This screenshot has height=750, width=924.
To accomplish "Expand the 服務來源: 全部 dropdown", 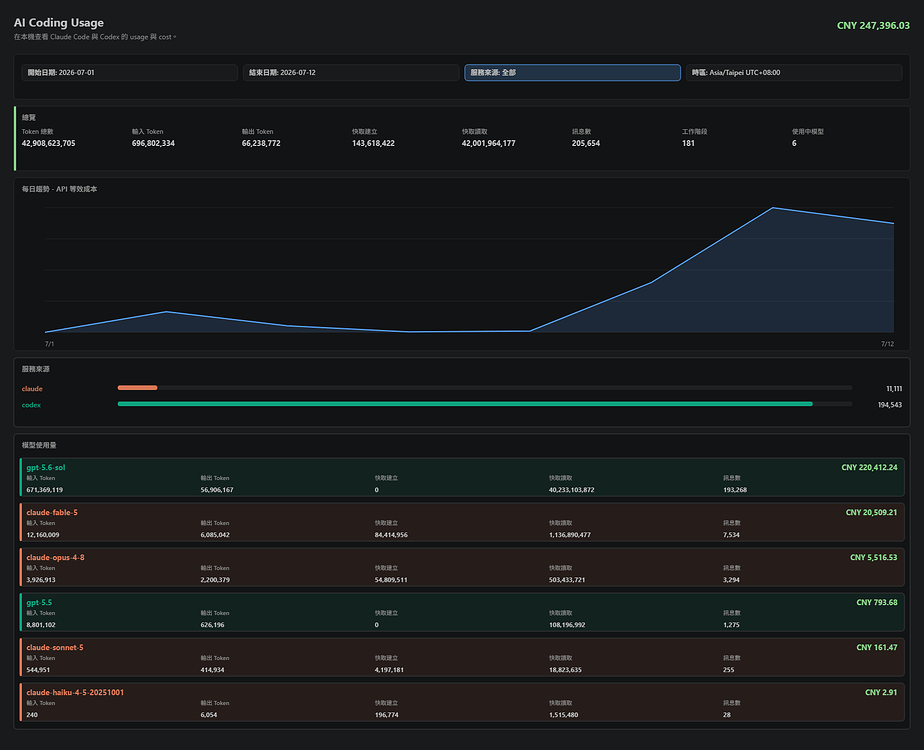I will [572, 72].
